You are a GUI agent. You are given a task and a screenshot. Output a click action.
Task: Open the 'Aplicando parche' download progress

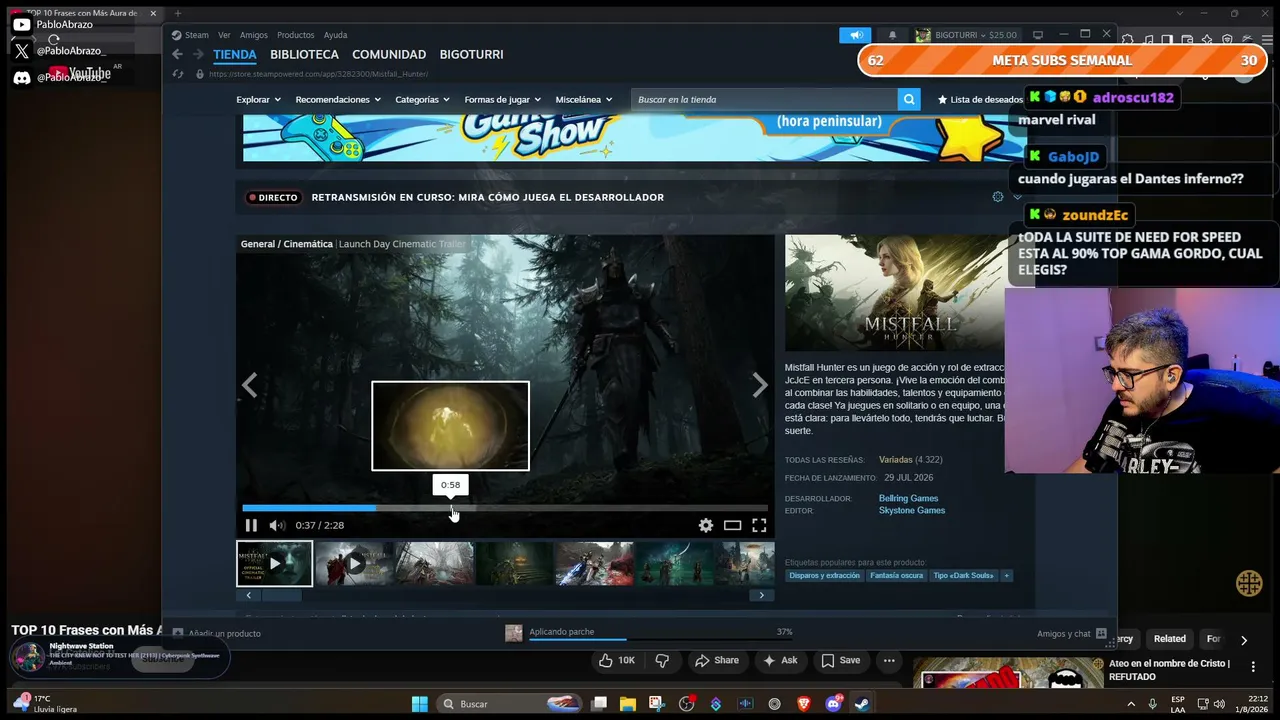point(650,633)
